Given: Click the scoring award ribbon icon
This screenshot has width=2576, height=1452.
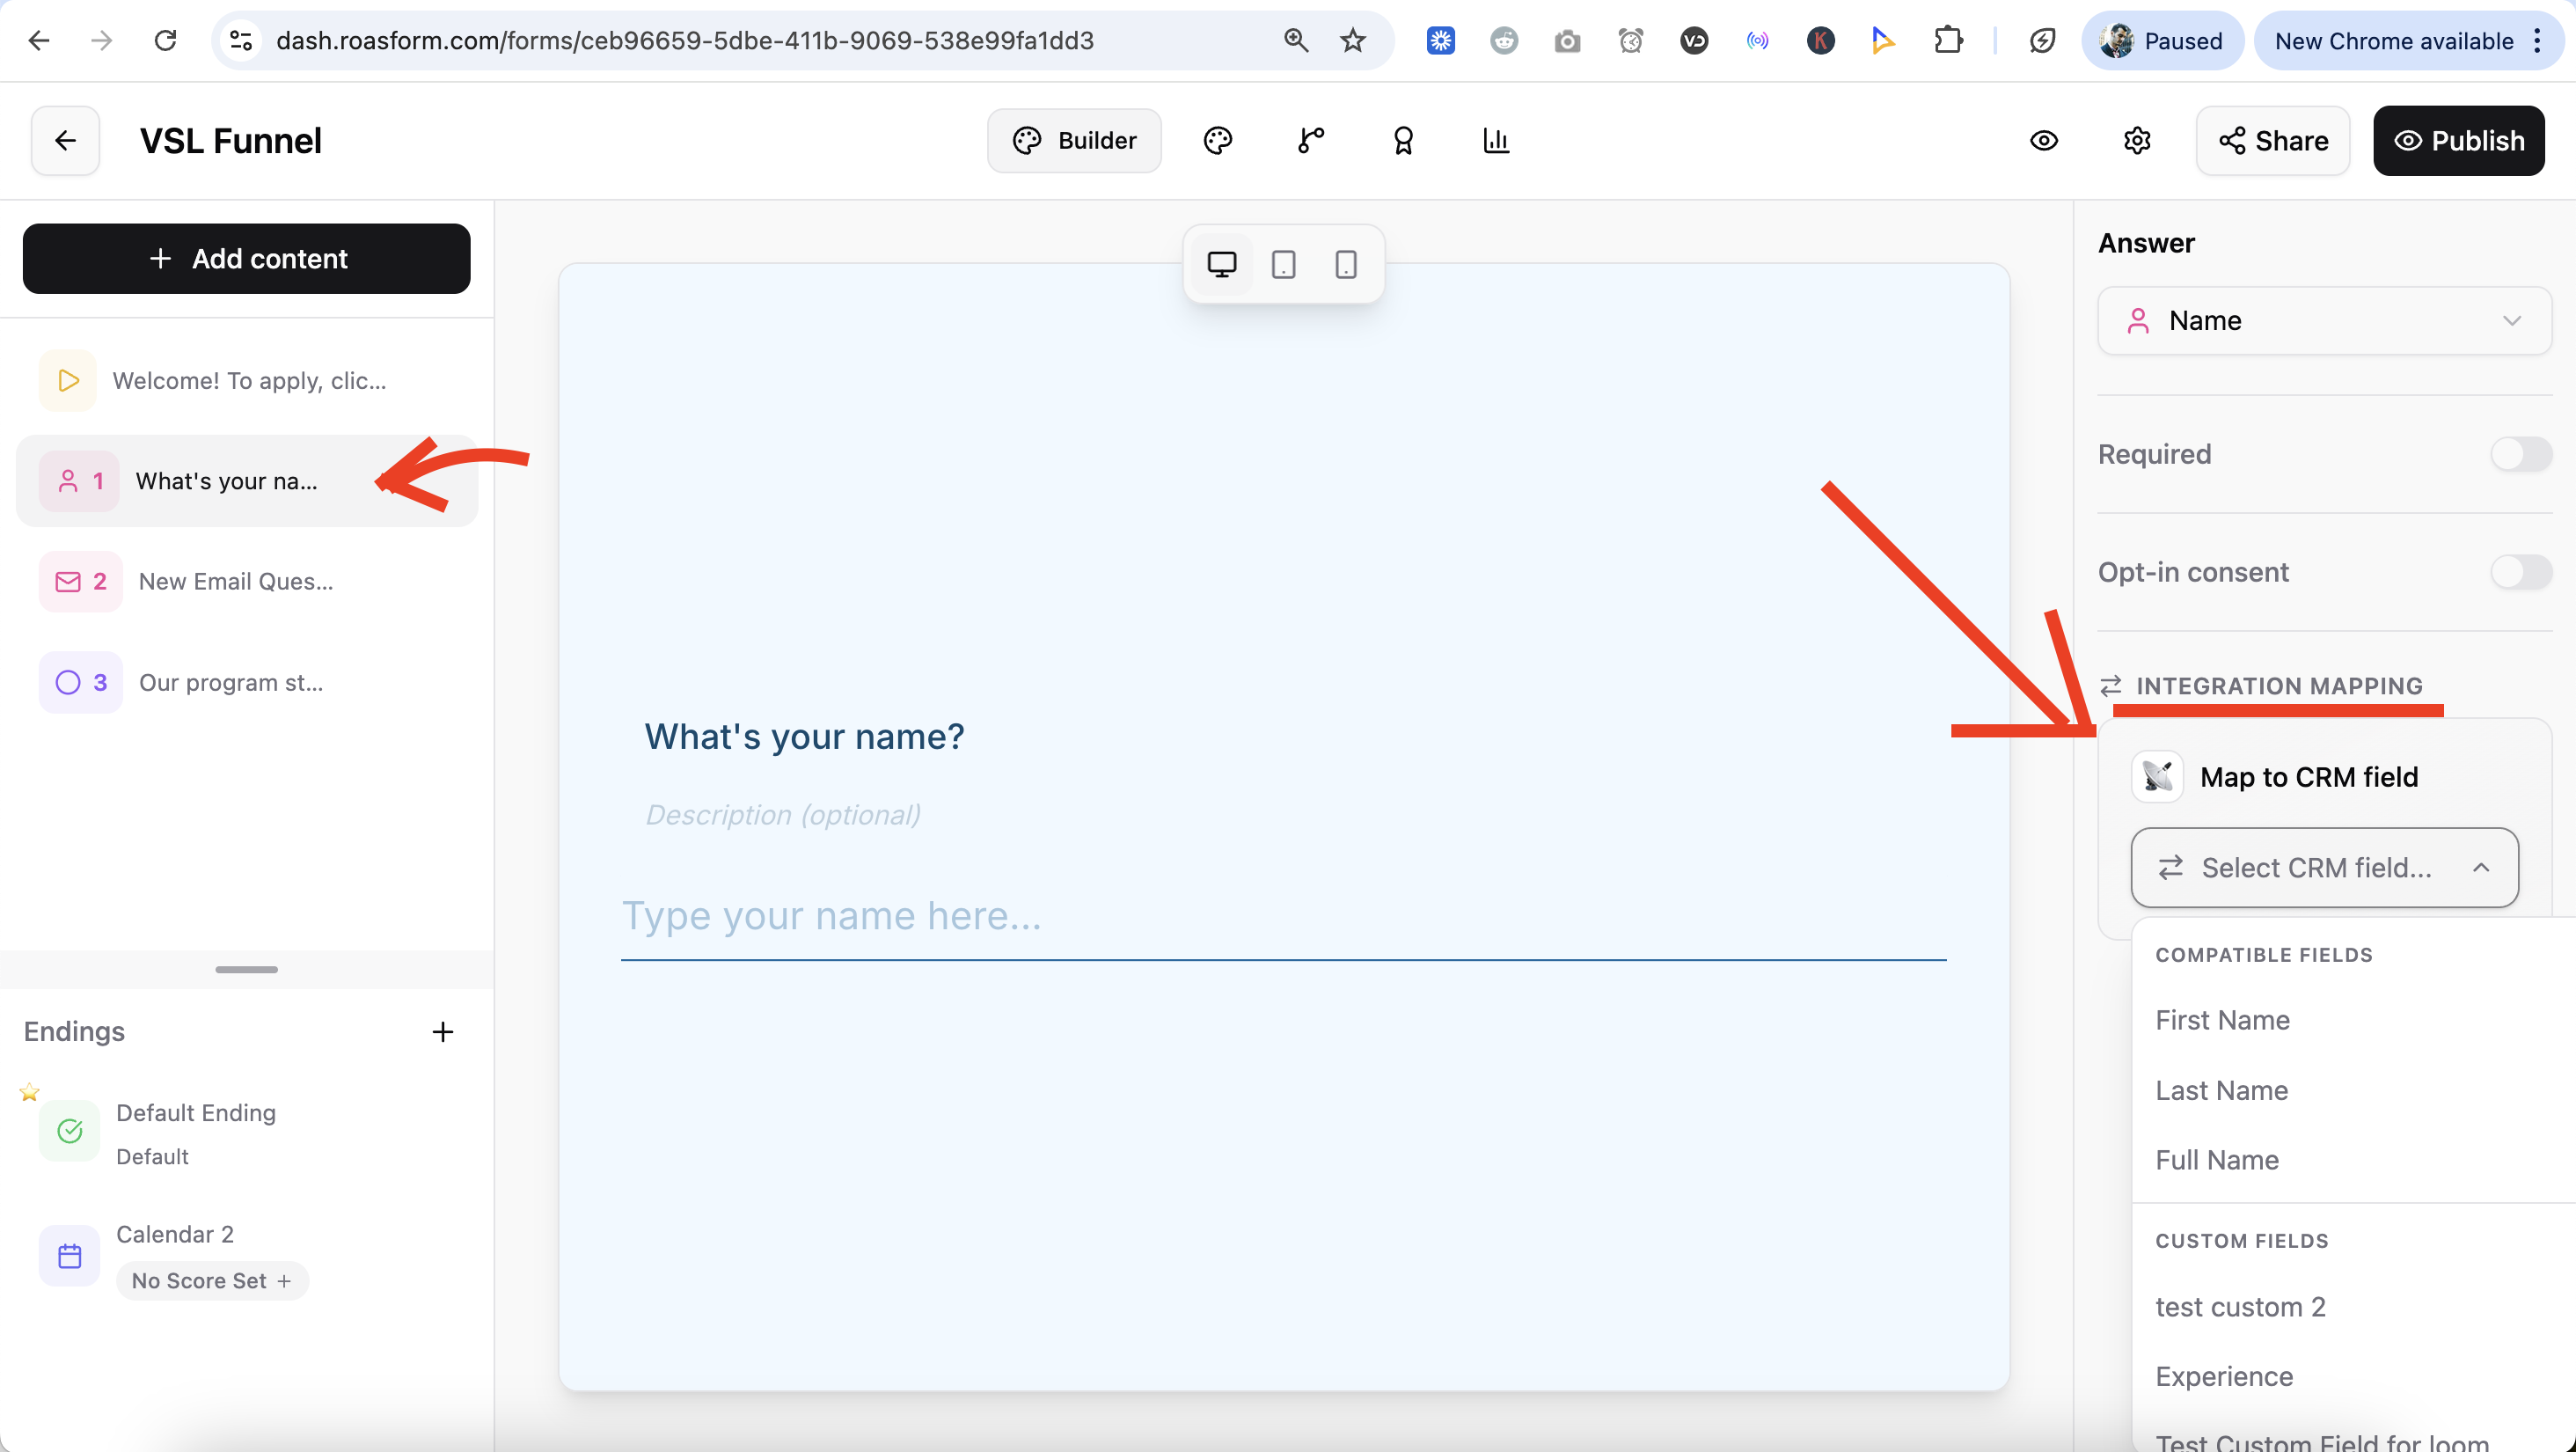Looking at the screenshot, I should tap(1403, 141).
